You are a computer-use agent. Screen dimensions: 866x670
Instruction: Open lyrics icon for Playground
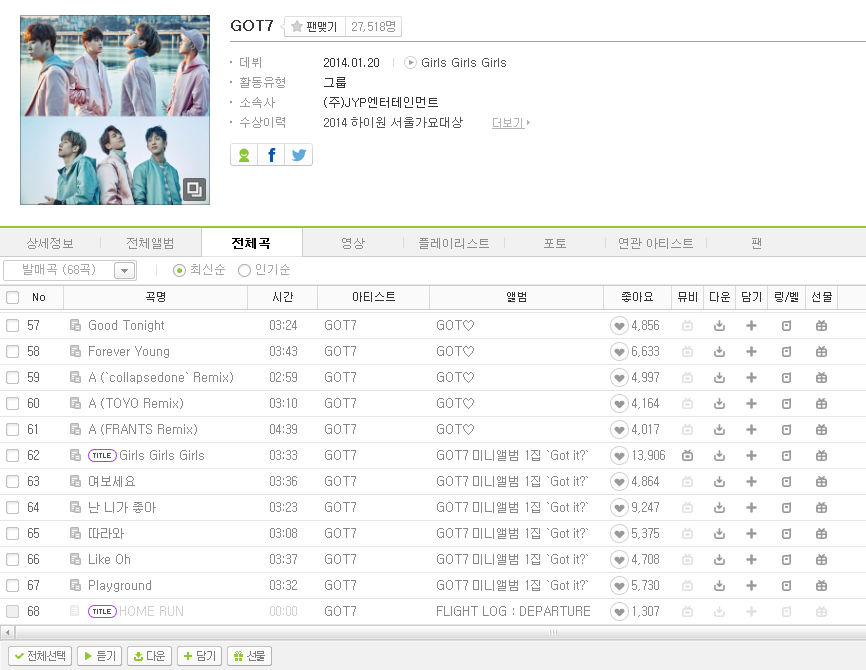coord(75,585)
